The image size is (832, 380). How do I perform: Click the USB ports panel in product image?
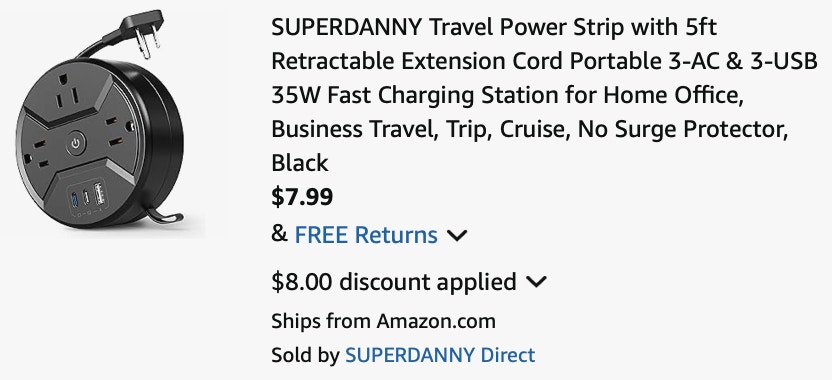pos(87,197)
